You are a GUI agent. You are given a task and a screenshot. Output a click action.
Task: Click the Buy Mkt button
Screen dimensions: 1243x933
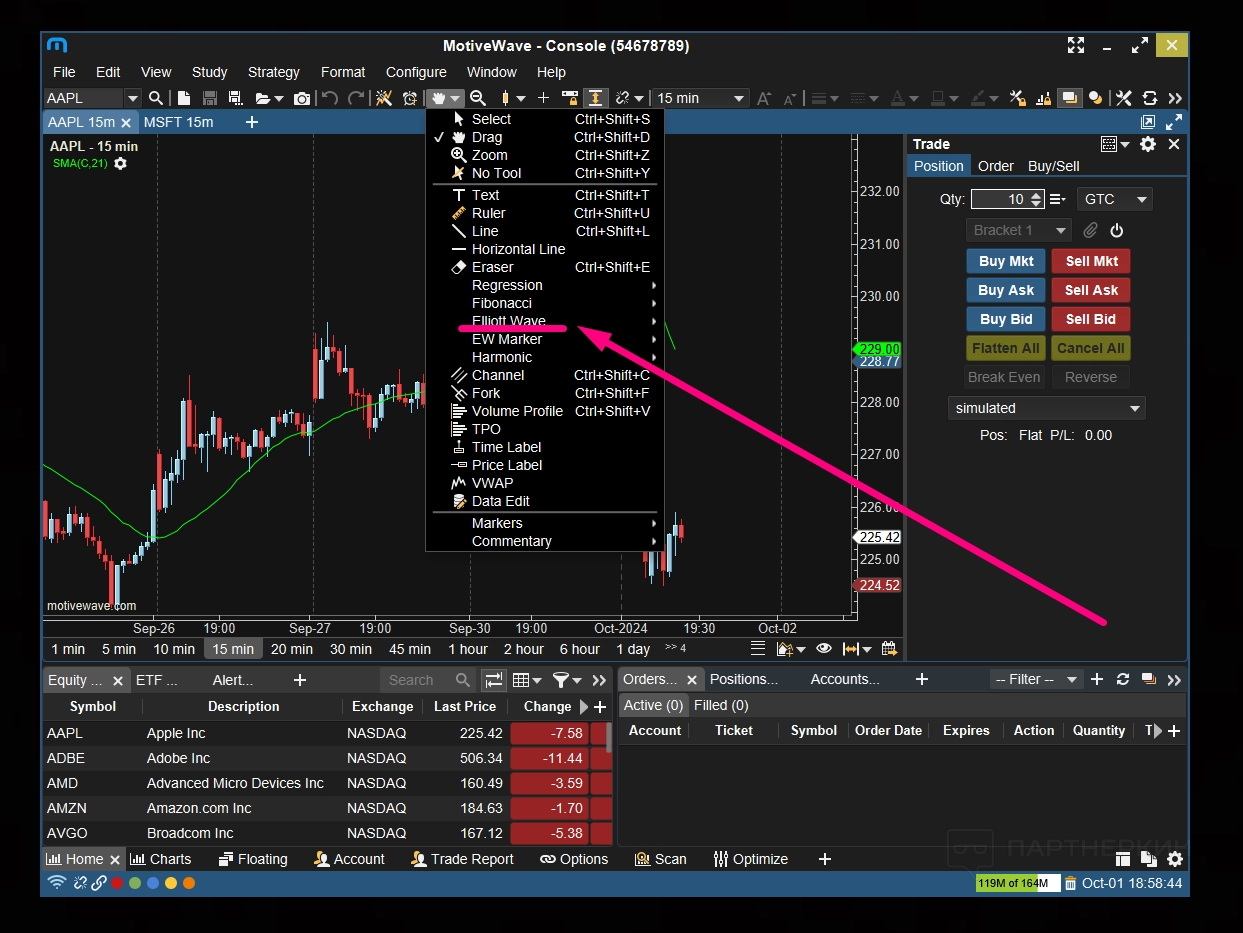(x=1006, y=261)
